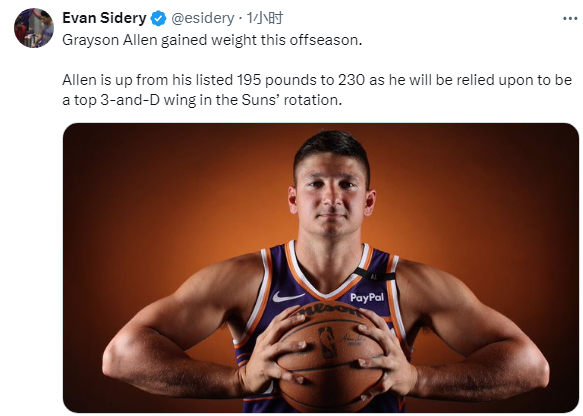
Task: Click the word "Suns'" in the tweet
Action: 261,100
